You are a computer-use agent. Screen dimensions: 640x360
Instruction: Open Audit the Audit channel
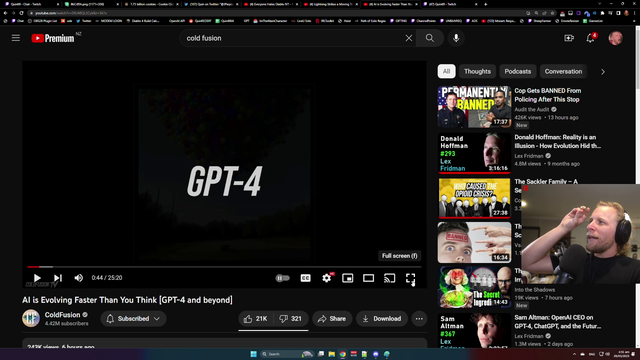[532, 109]
